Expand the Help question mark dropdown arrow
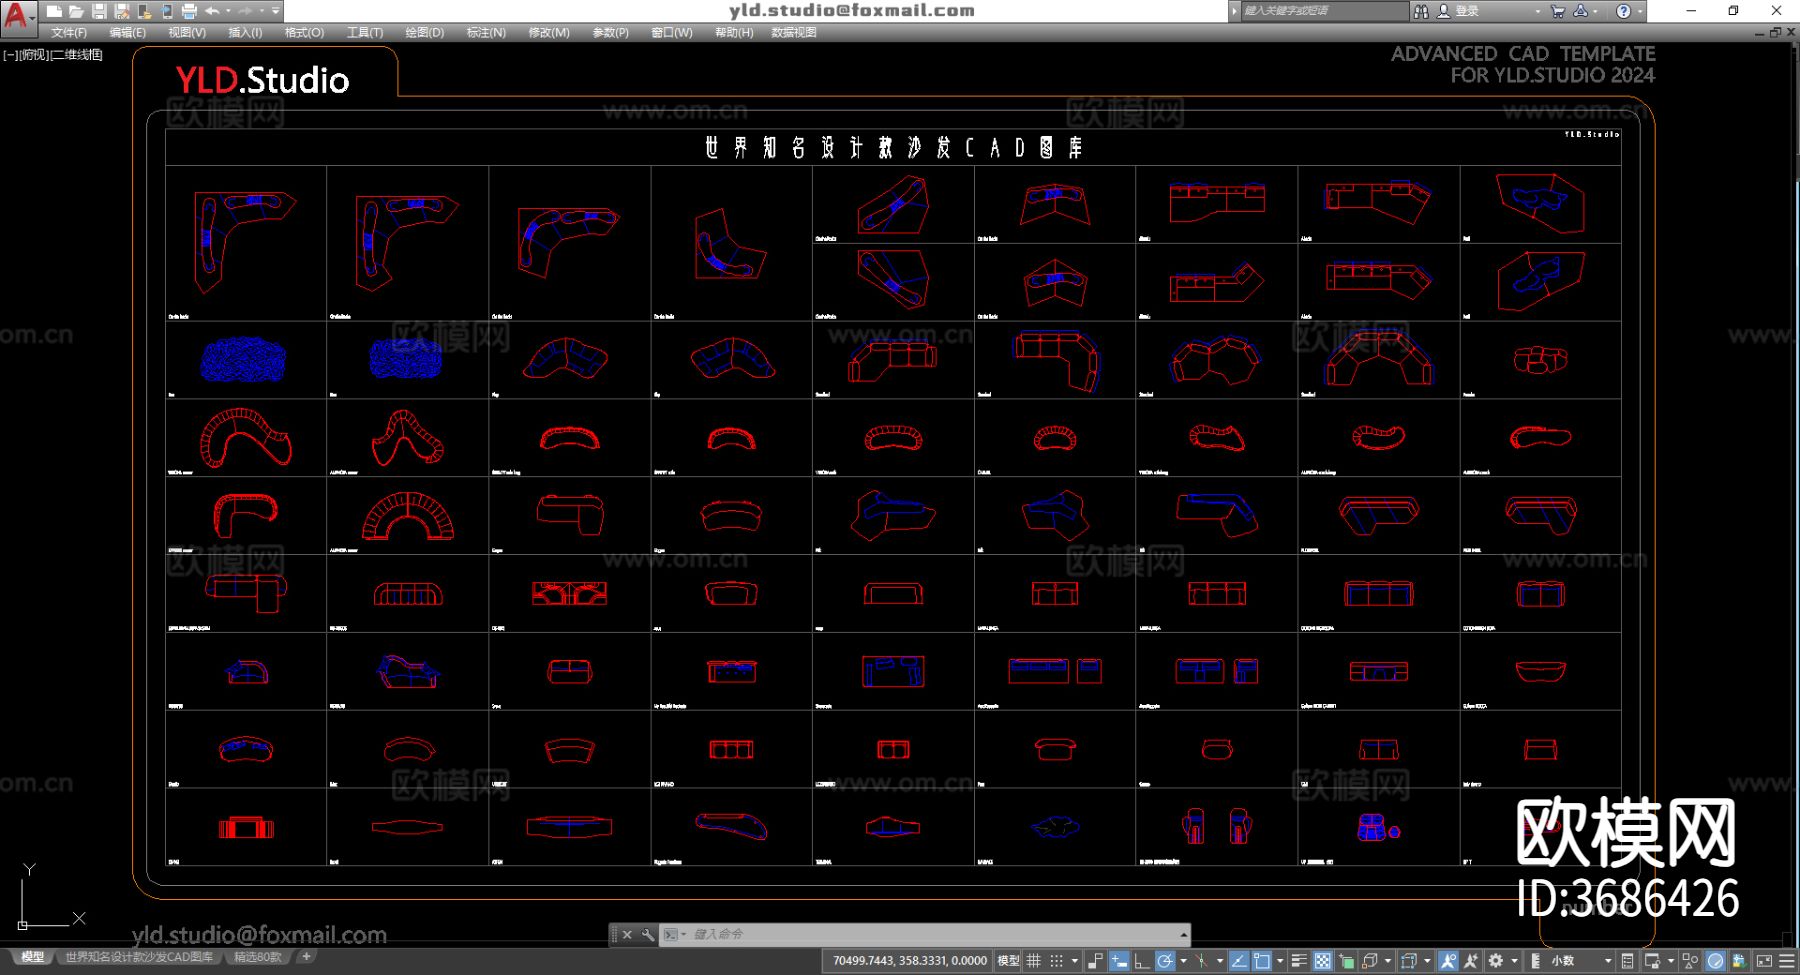Screen dimensions: 1800x975 pyautogui.click(x=1640, y=11)
